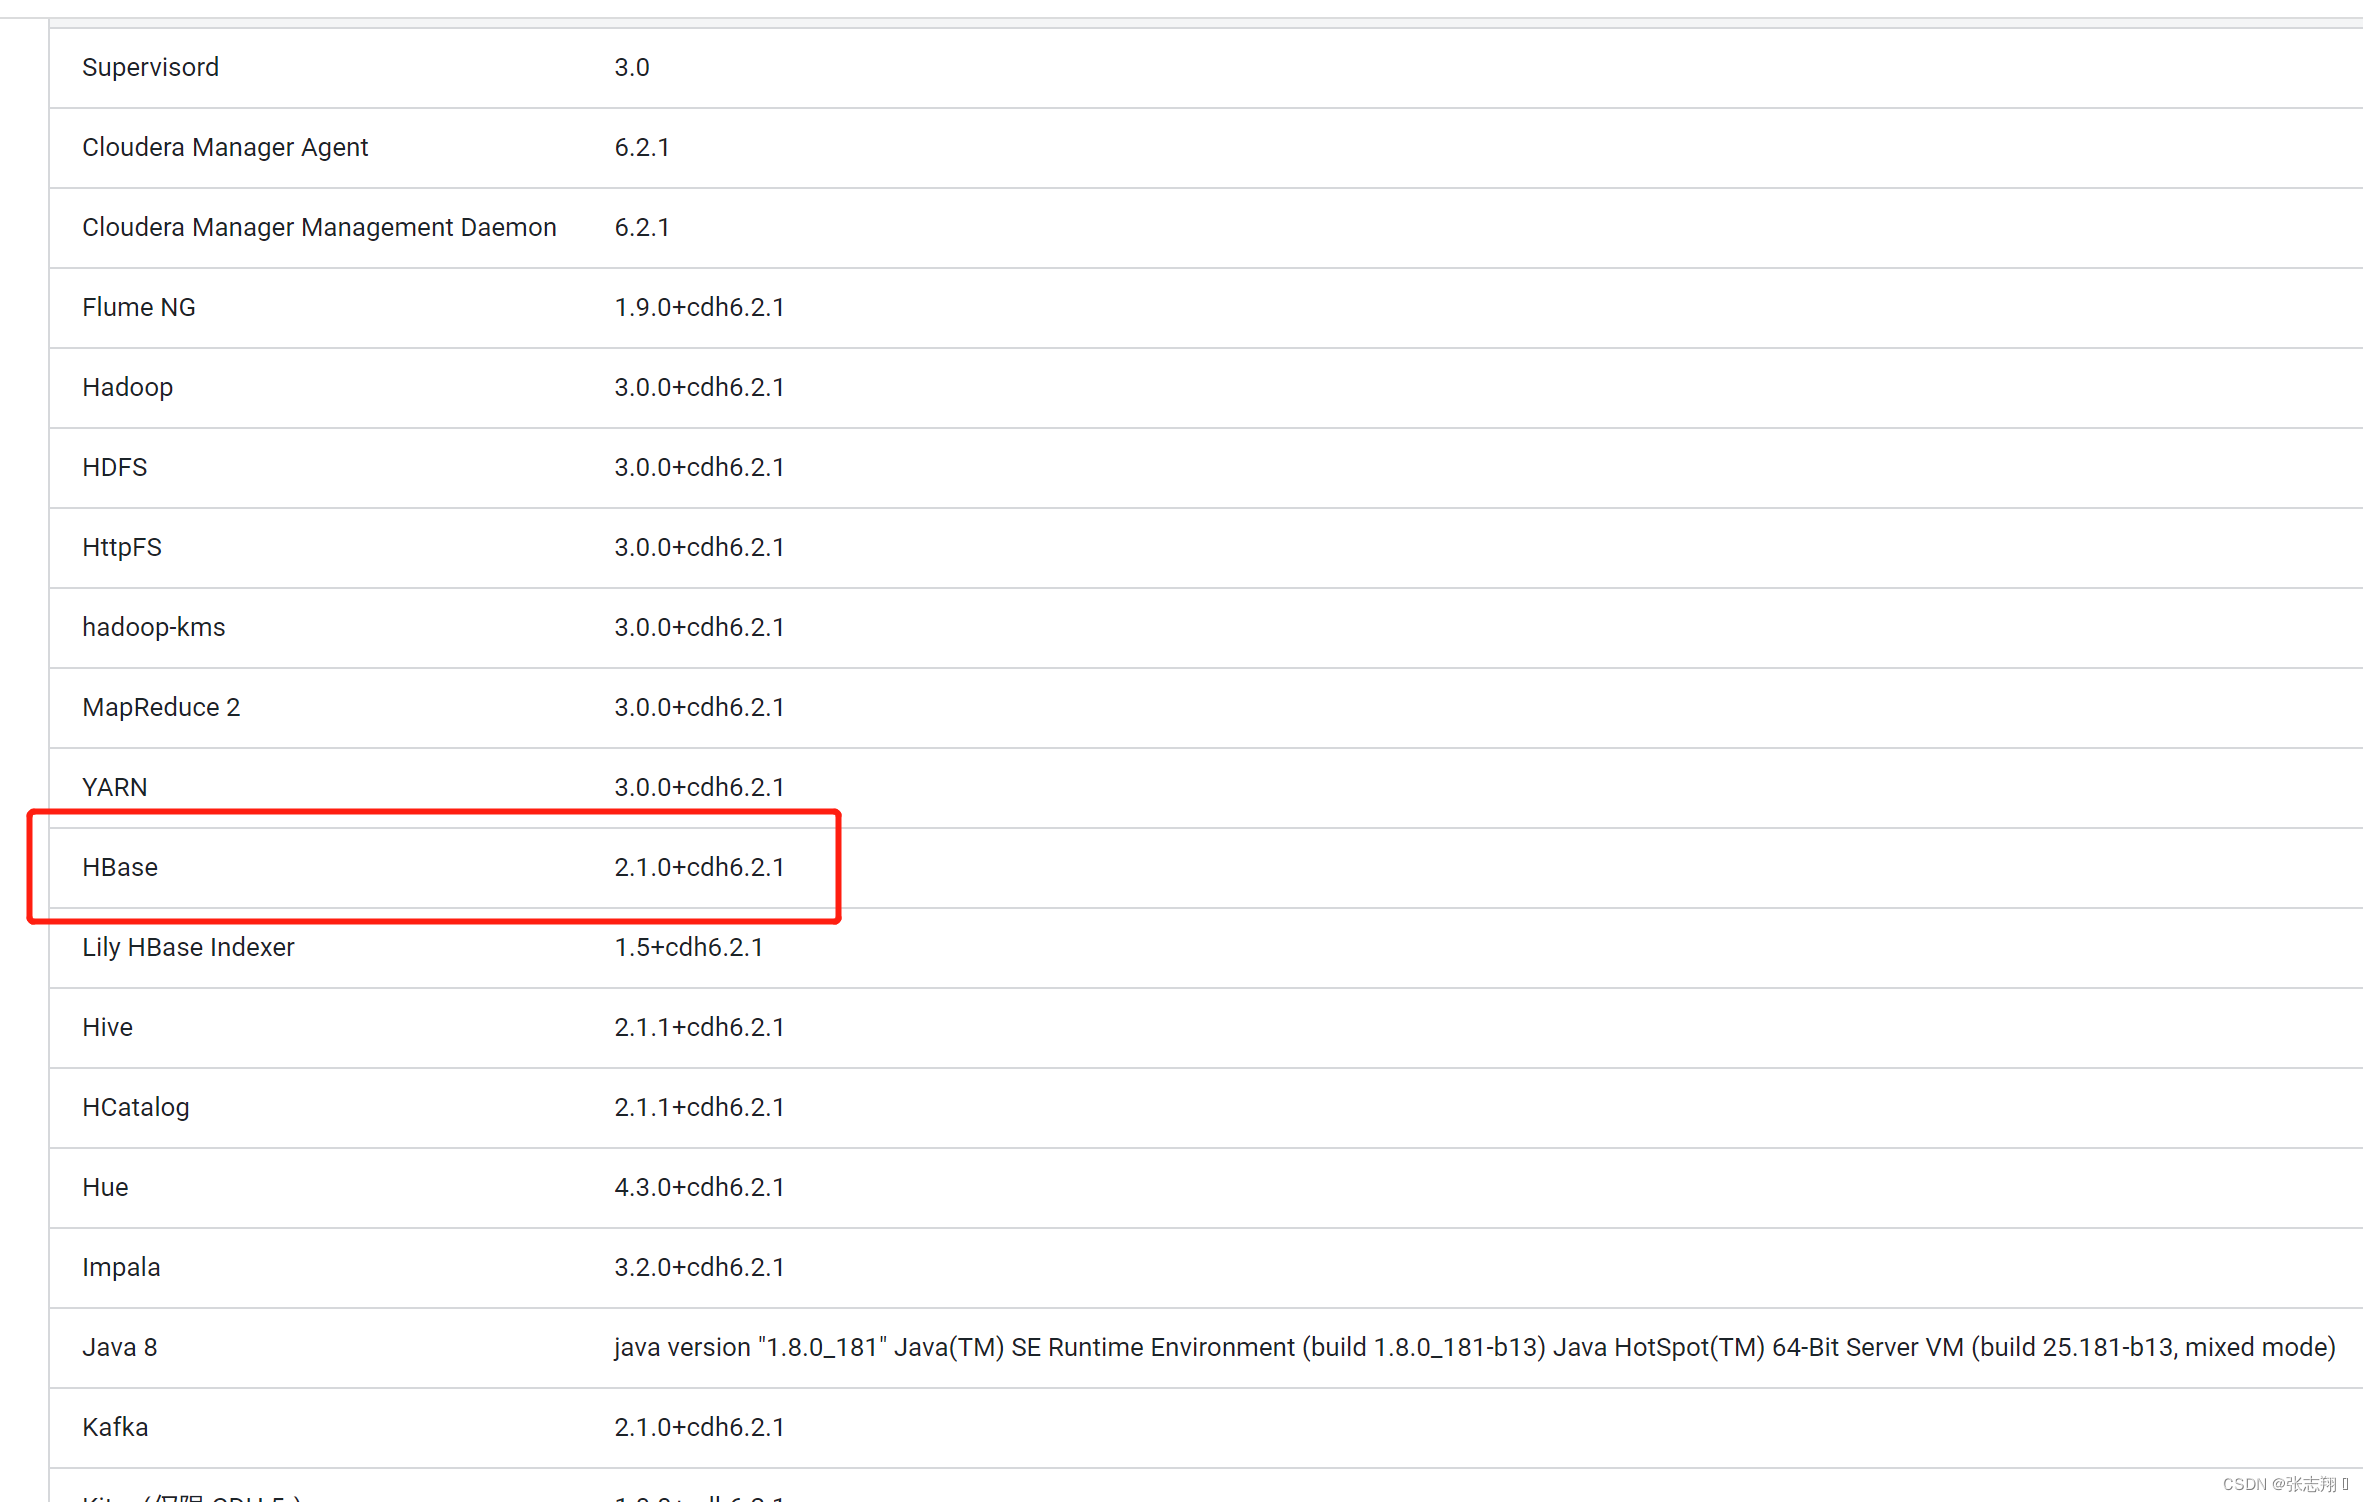Click the Hue version 4.3.0+cdh6.2.1

(699, 1187)
